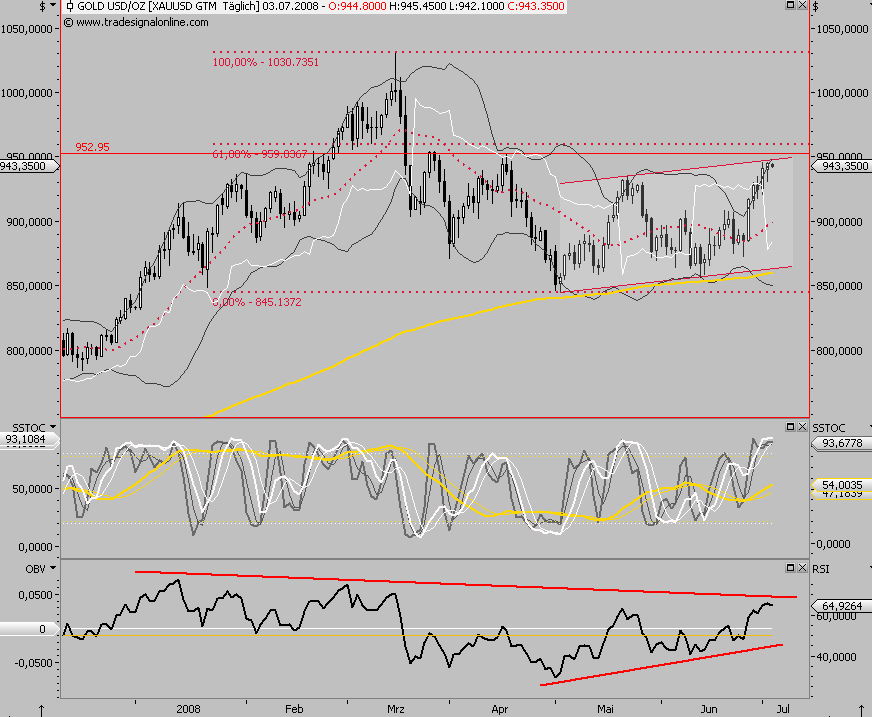Viewport: 872px width, 717px height.
Task: Click the 60,0000 RSI axis label
Action: [836, 616]
